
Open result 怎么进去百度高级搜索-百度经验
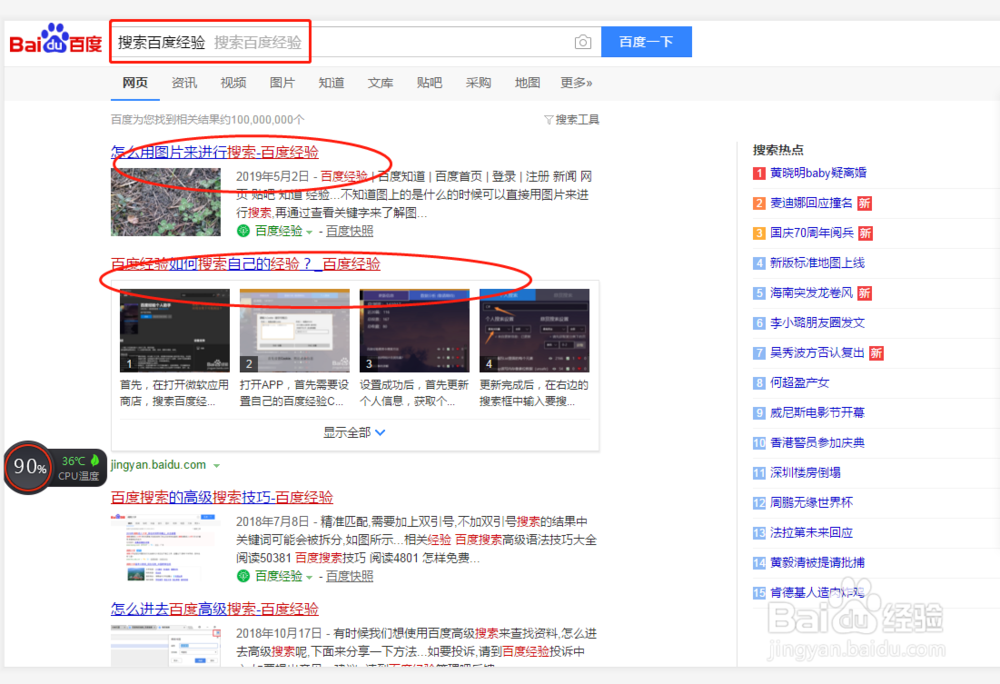(x=214, y=609)
